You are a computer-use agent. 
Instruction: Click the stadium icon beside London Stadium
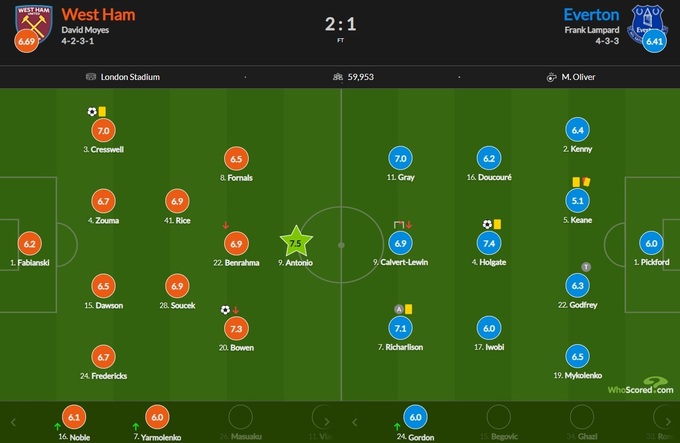click(x=92, y=76)
